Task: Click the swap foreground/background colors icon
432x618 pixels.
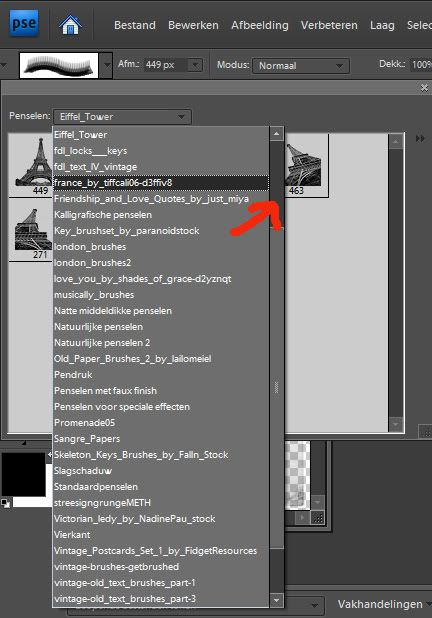Action: pyautogui.click(x=49, y=454)
